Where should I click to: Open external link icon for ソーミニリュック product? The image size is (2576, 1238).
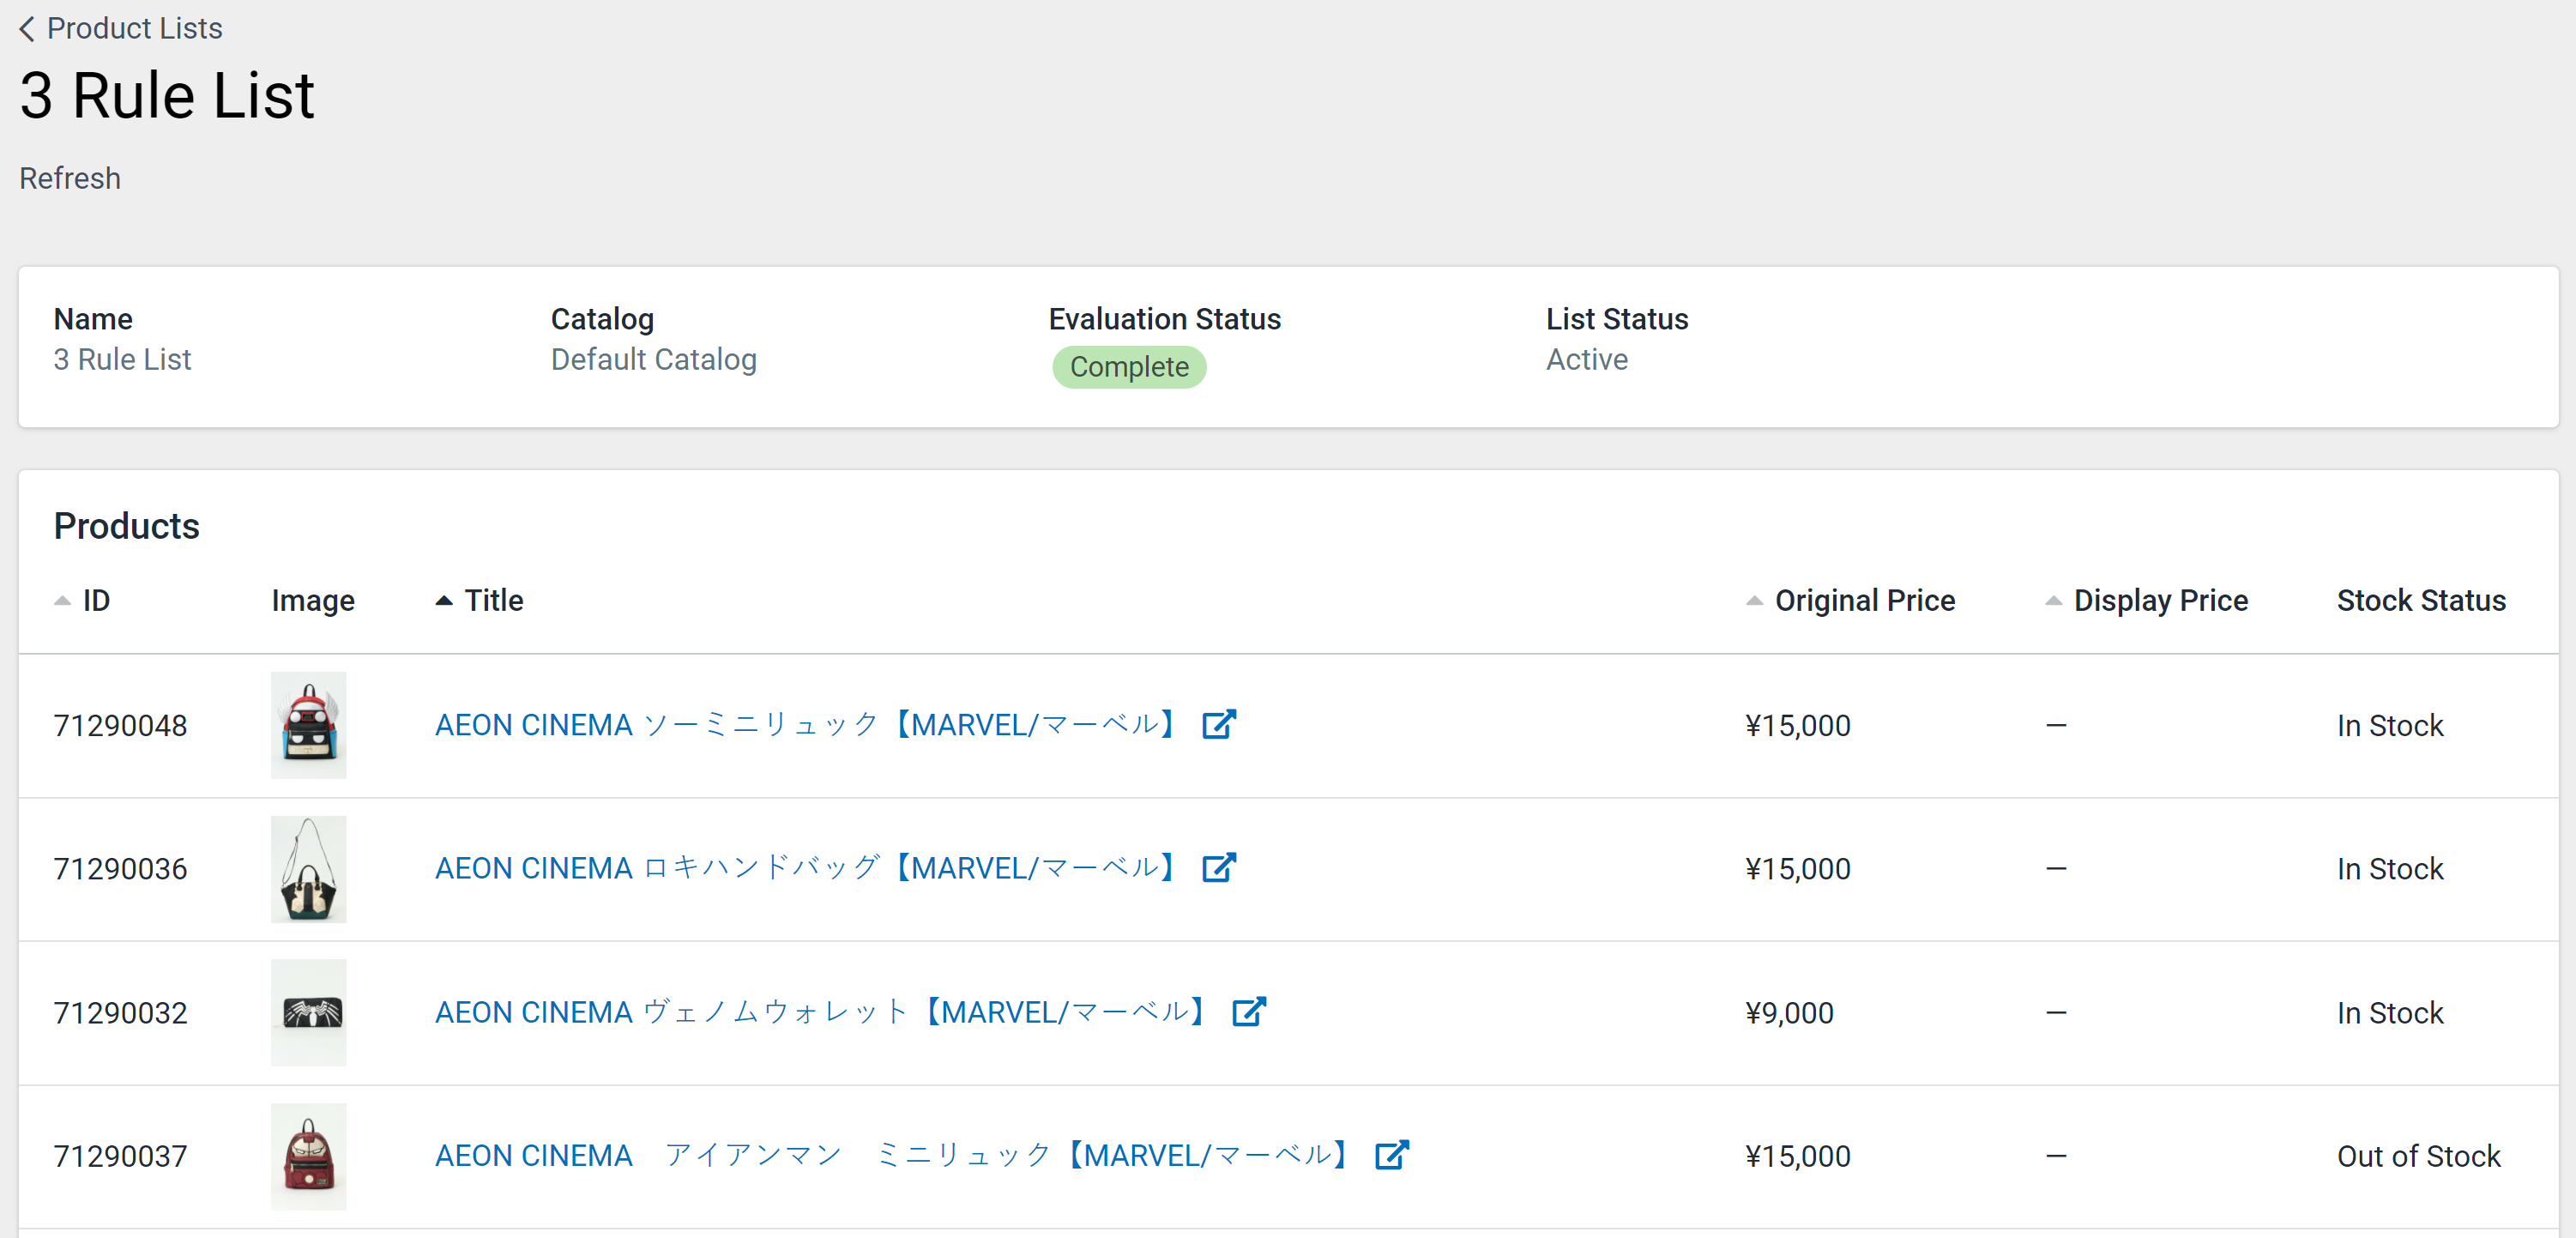pyautogui.click(x=1219, y=724)
